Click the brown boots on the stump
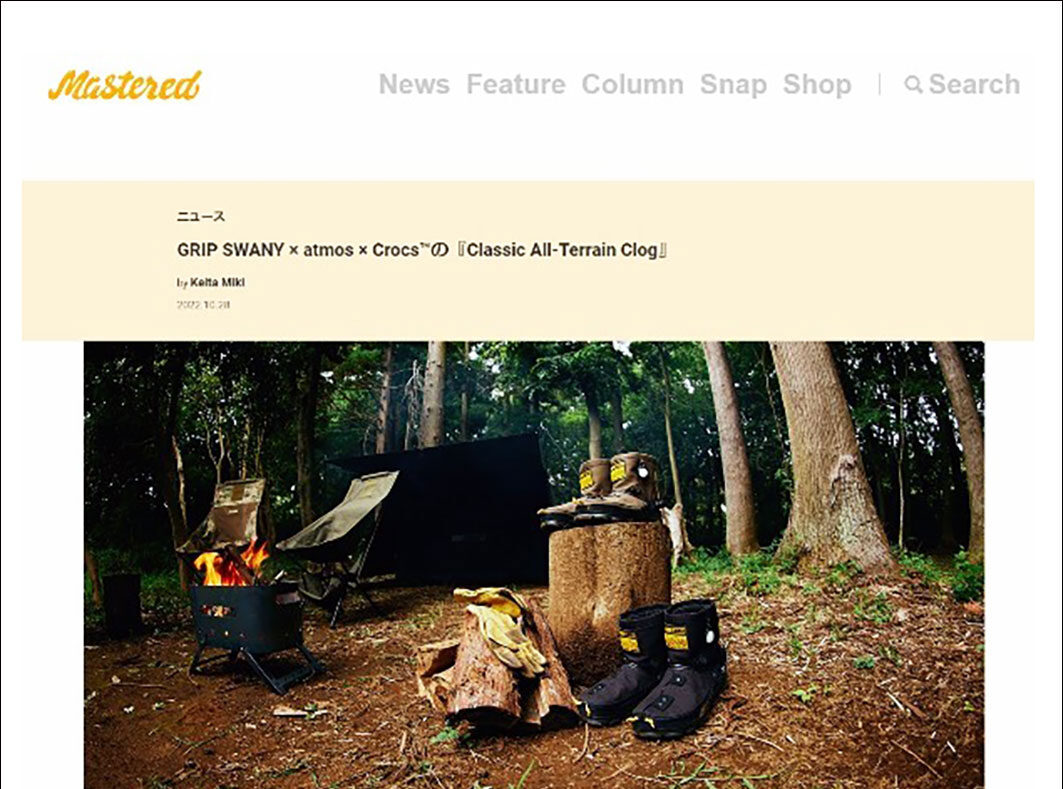Image resolution: width=1063 pixels, height=789 pixels. [x=600, y=490]
